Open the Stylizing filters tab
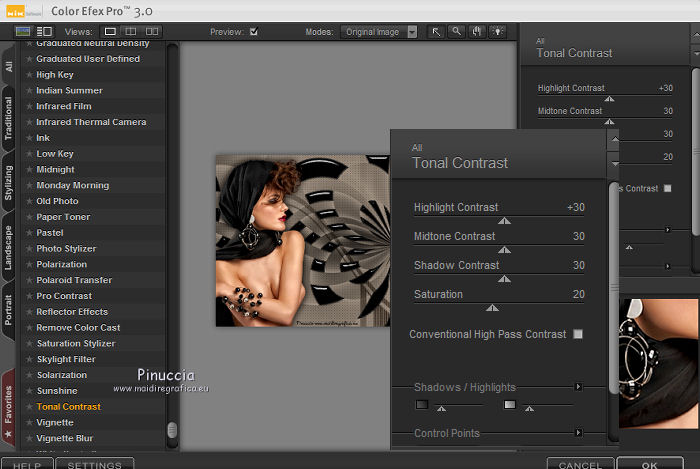The height and width of the screenshot is (469, 700). tap(8, 183)
